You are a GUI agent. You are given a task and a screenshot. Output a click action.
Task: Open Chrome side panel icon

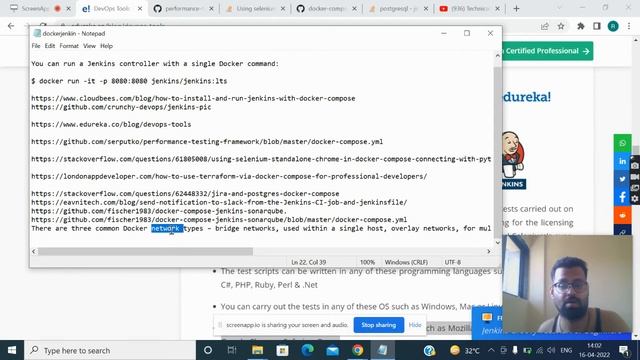pyautogui.click(x=597, y=26)
